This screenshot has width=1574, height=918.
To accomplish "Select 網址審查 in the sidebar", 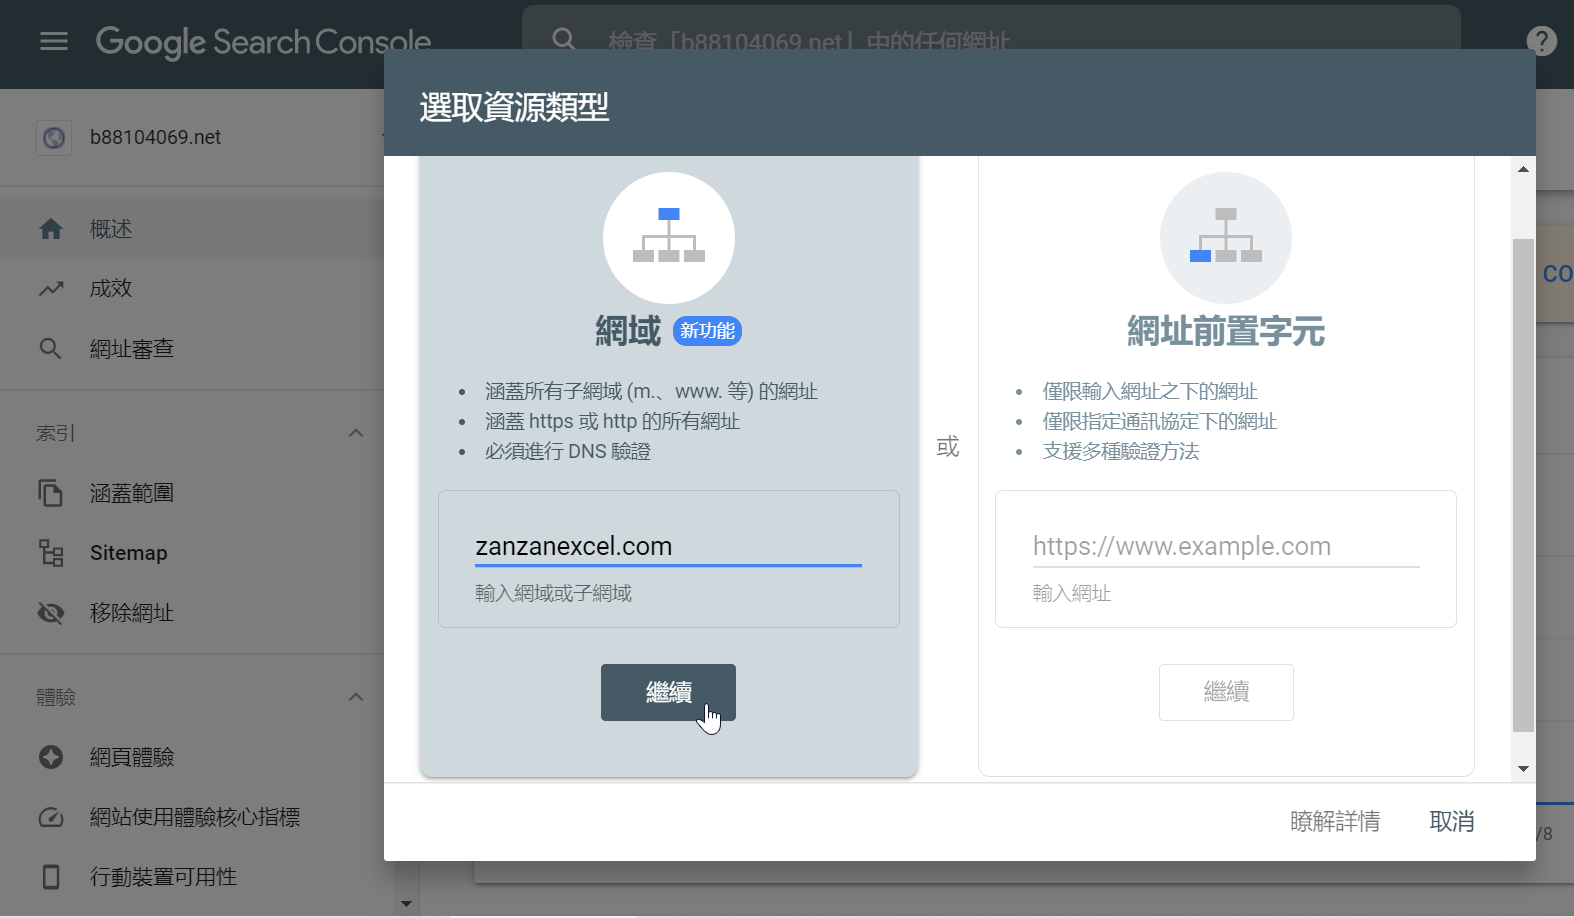I will coord(192,349).
